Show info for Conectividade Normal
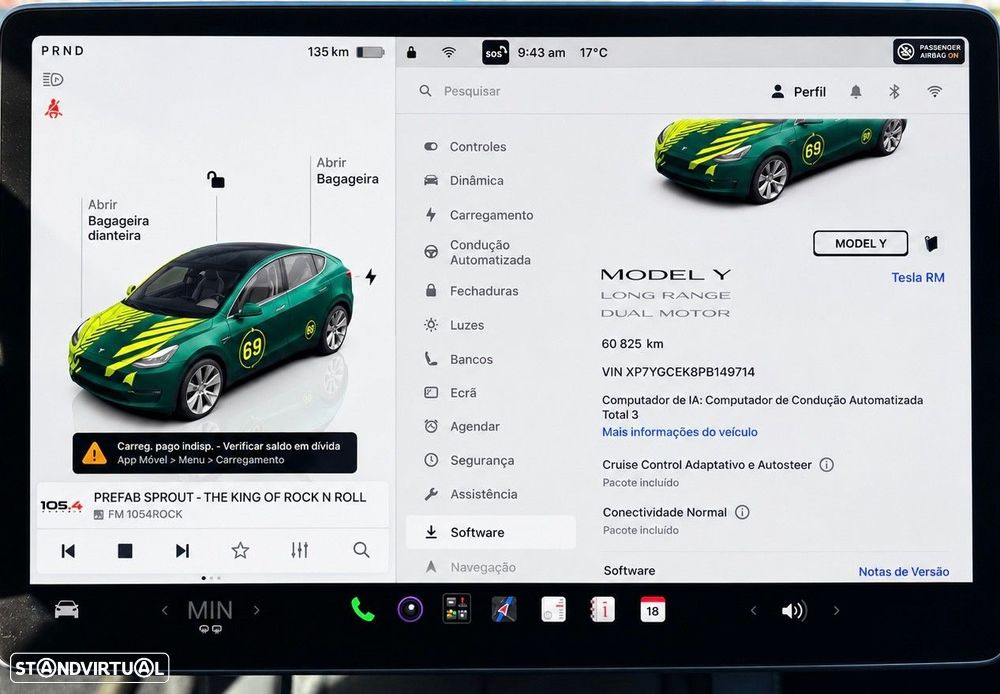The width and height of the screenshot is (1000, 694). coord(742,512)
